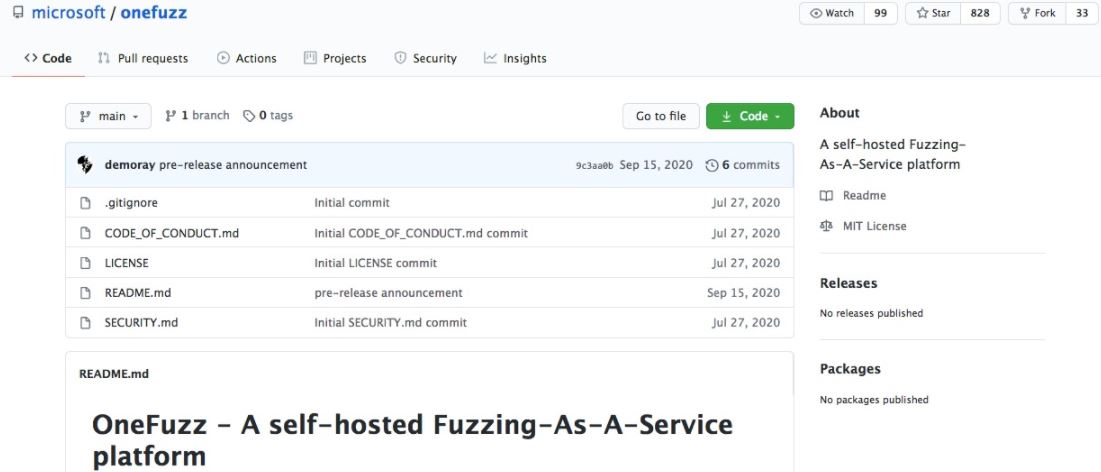Click the 9c3aa0b commit hash
The height and width of the screenshot is (472, 1101).
(594, 166)
